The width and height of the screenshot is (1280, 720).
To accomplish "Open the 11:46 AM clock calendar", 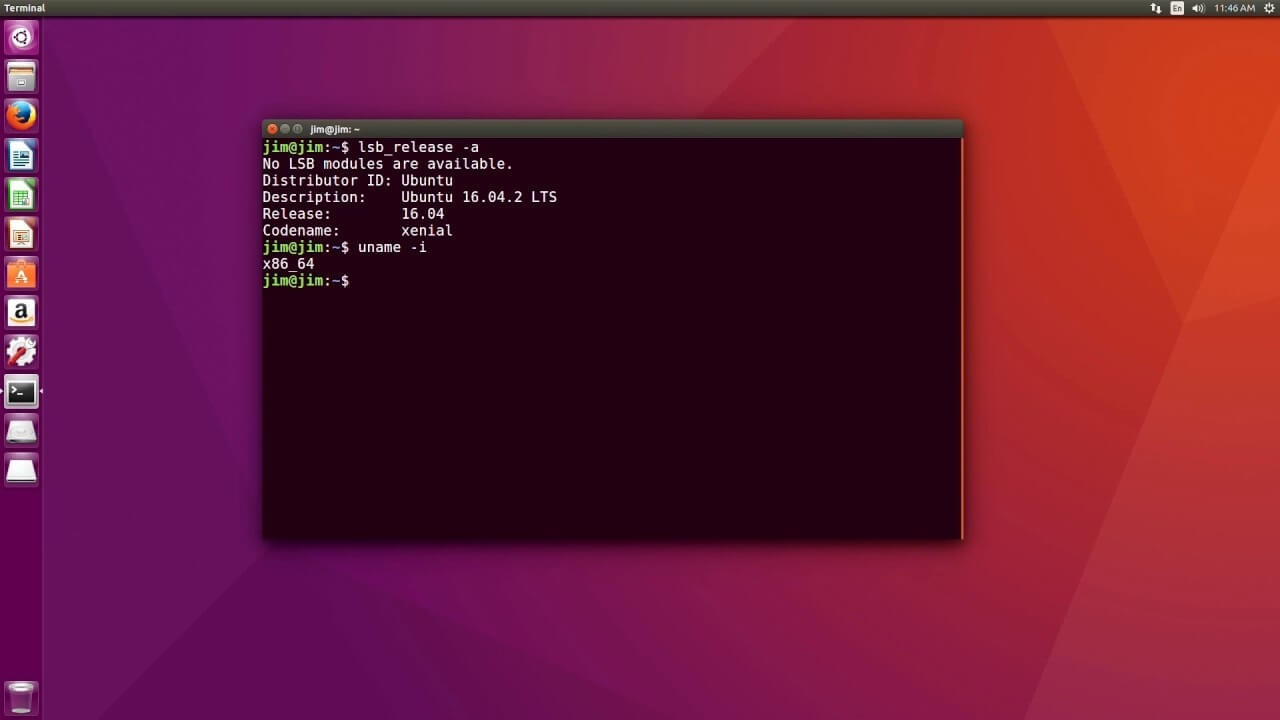I will click(1234, 8).
